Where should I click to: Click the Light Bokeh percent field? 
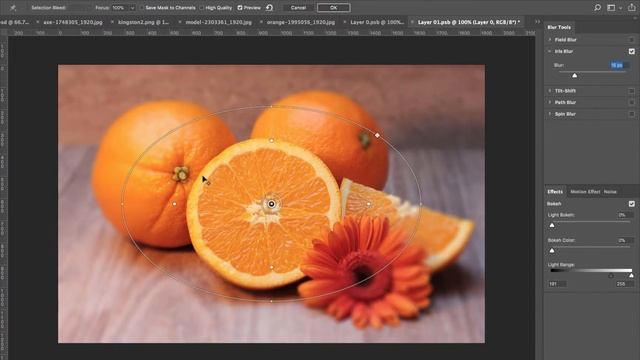624,215
